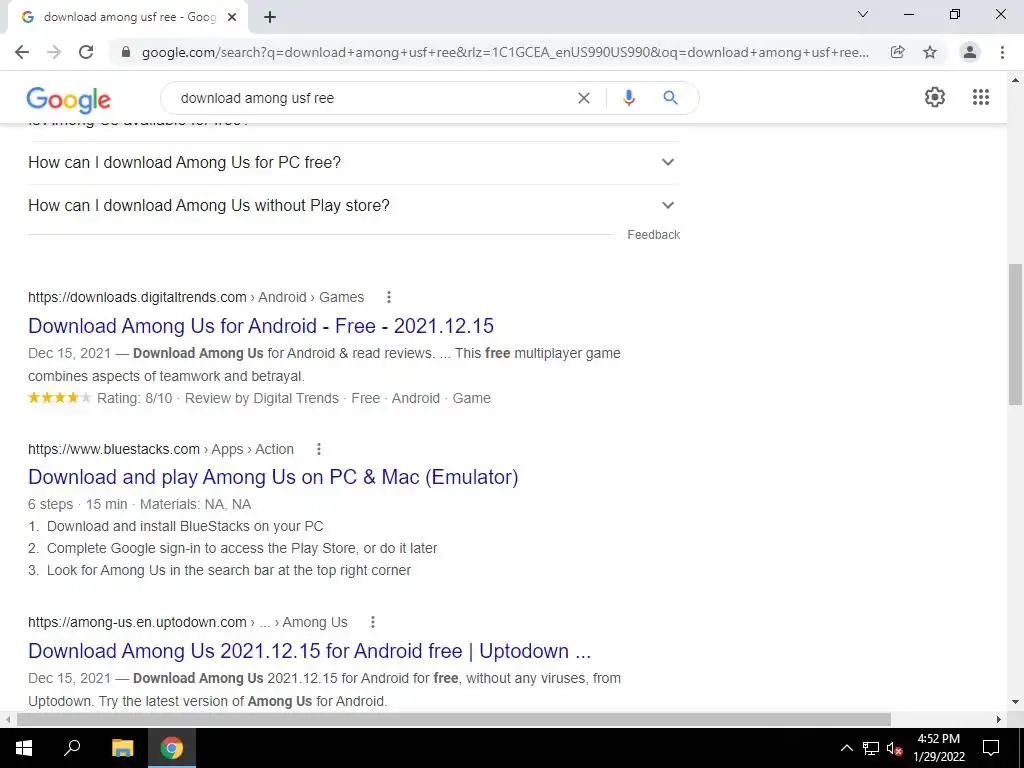This screenshot has height=768, width=1024.
Task: Open options for the uptodown result
Action: 373,622
